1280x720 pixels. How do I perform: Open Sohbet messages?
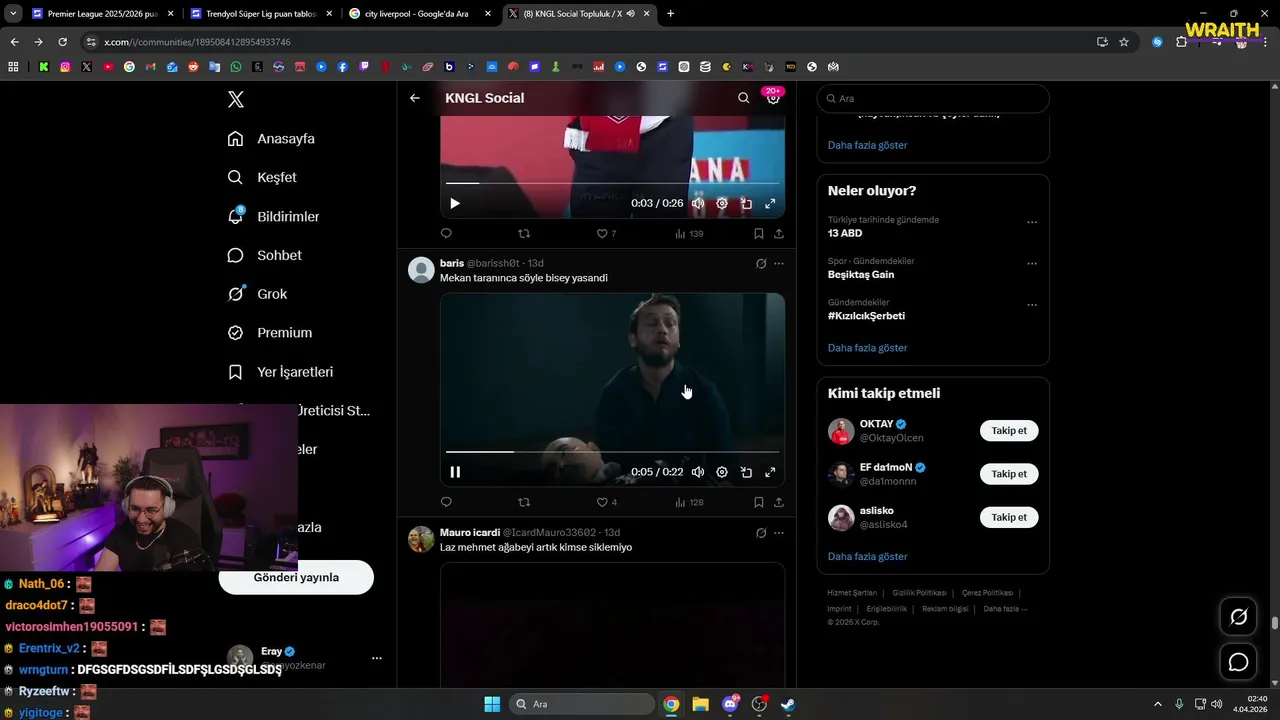click(264, 255)
